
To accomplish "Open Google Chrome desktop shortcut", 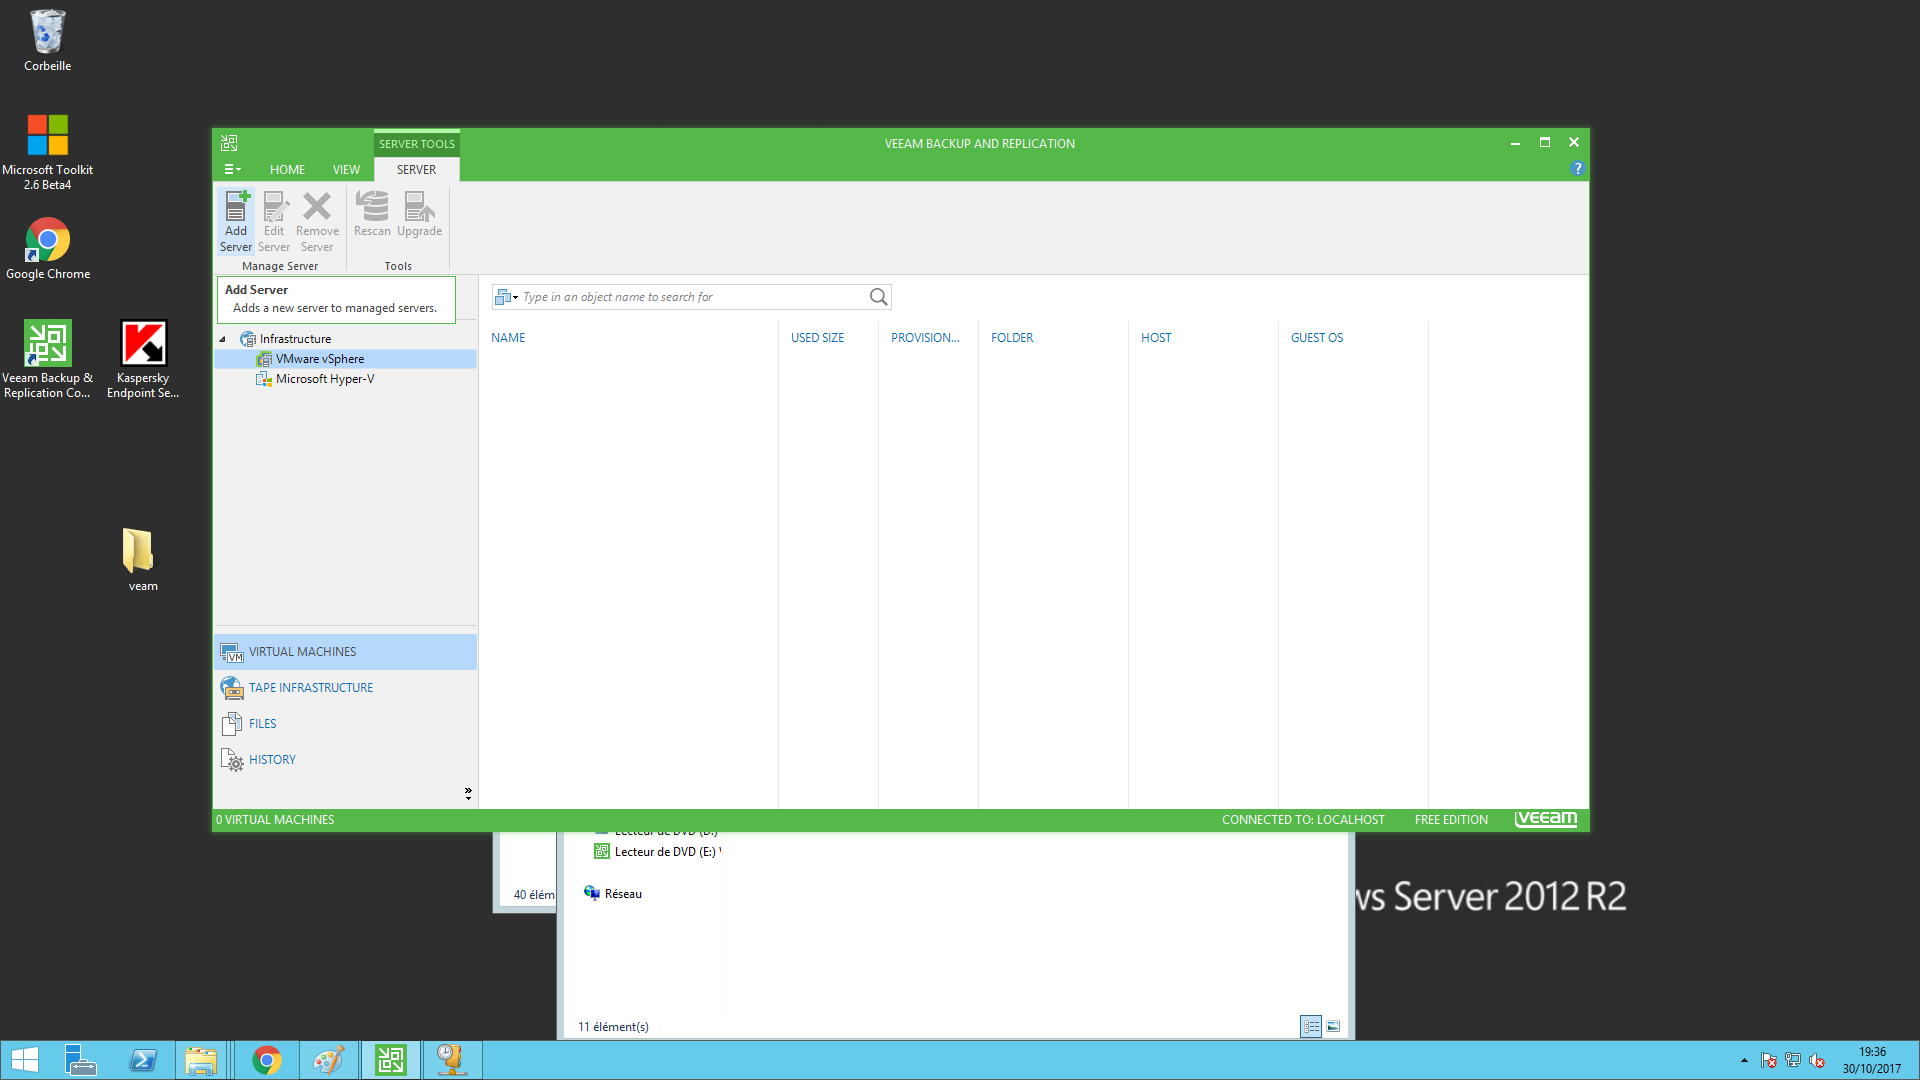I will [47, 250].
